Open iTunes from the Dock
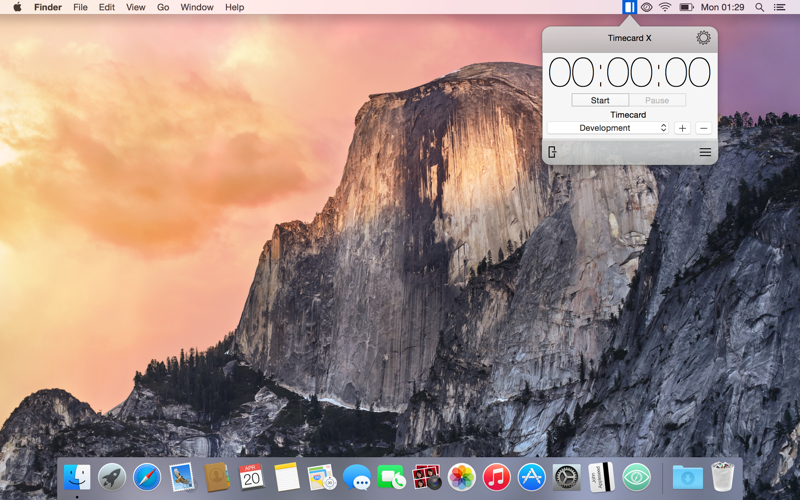 click(x=496, y=478)
